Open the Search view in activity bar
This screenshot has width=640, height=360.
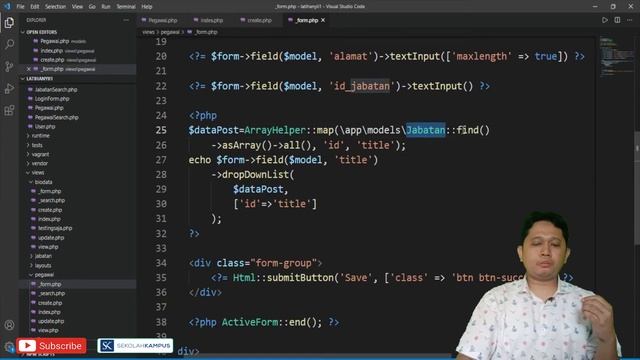[9, 44]
